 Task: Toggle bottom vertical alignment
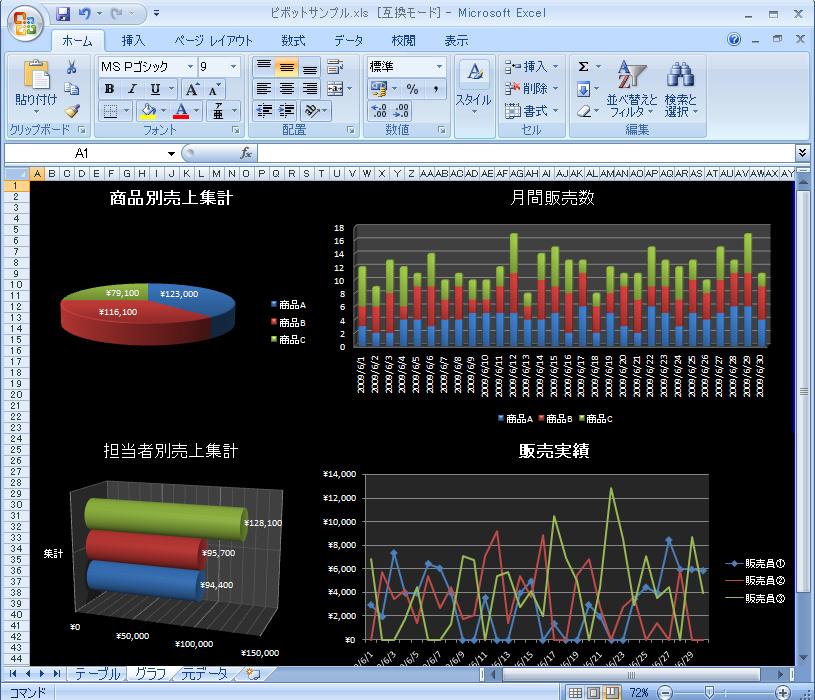pos(310,67)
